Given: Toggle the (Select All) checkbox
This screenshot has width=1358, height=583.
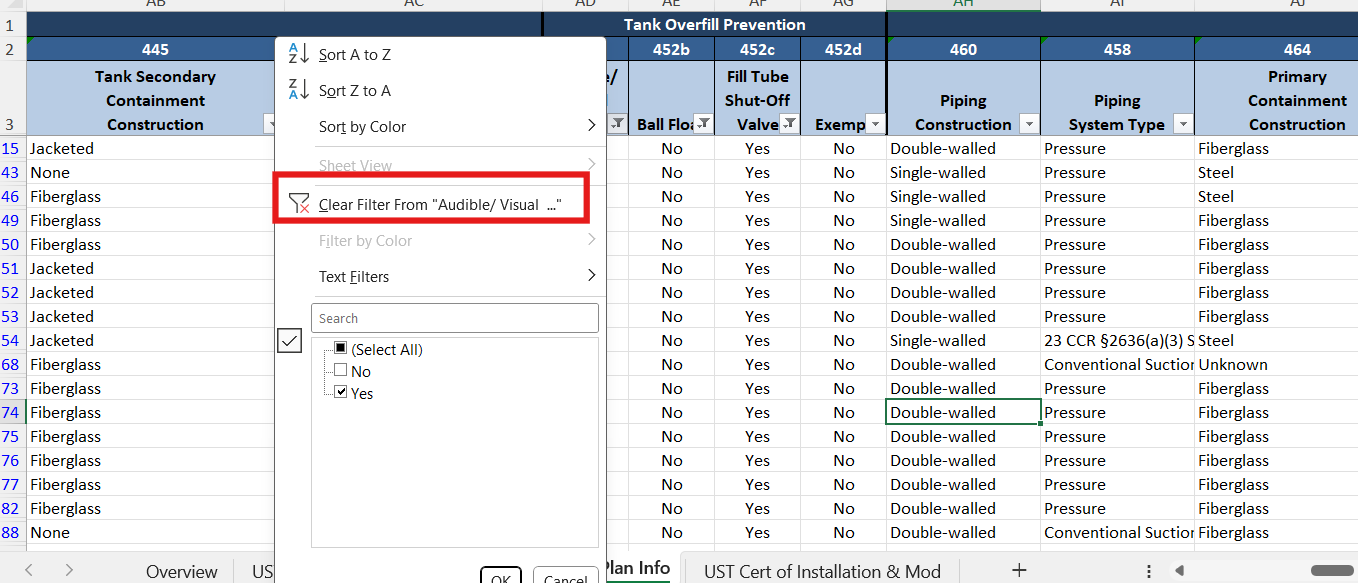Looking at the screenshot, I should click(x=340, y=349).
